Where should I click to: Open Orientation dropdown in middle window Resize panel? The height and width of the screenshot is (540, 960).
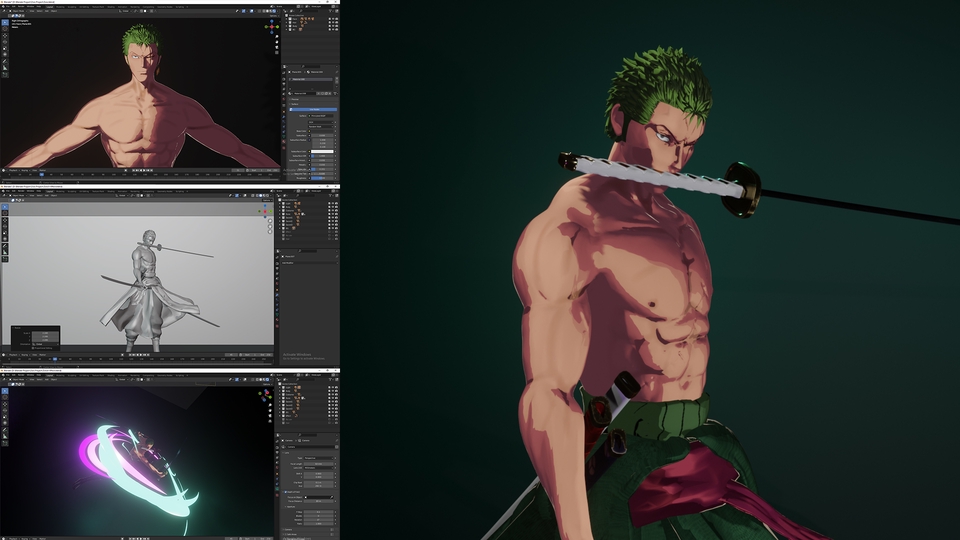(45, 344)
